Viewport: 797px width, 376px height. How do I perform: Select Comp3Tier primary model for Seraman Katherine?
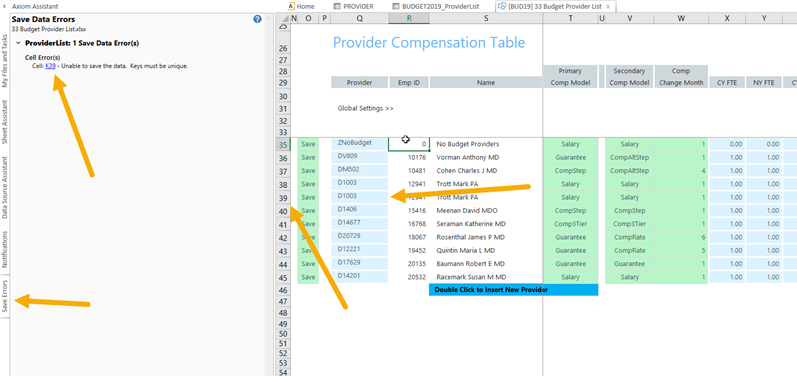570,224
